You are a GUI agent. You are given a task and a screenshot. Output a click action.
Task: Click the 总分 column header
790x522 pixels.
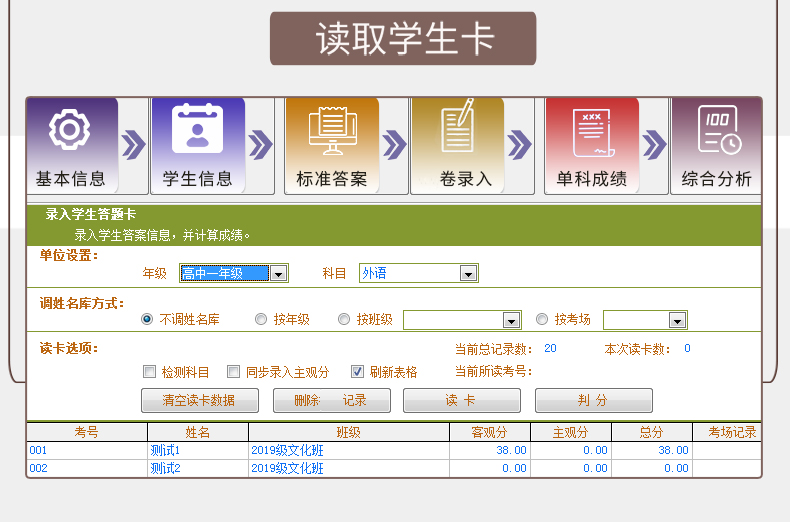[651, 432]
